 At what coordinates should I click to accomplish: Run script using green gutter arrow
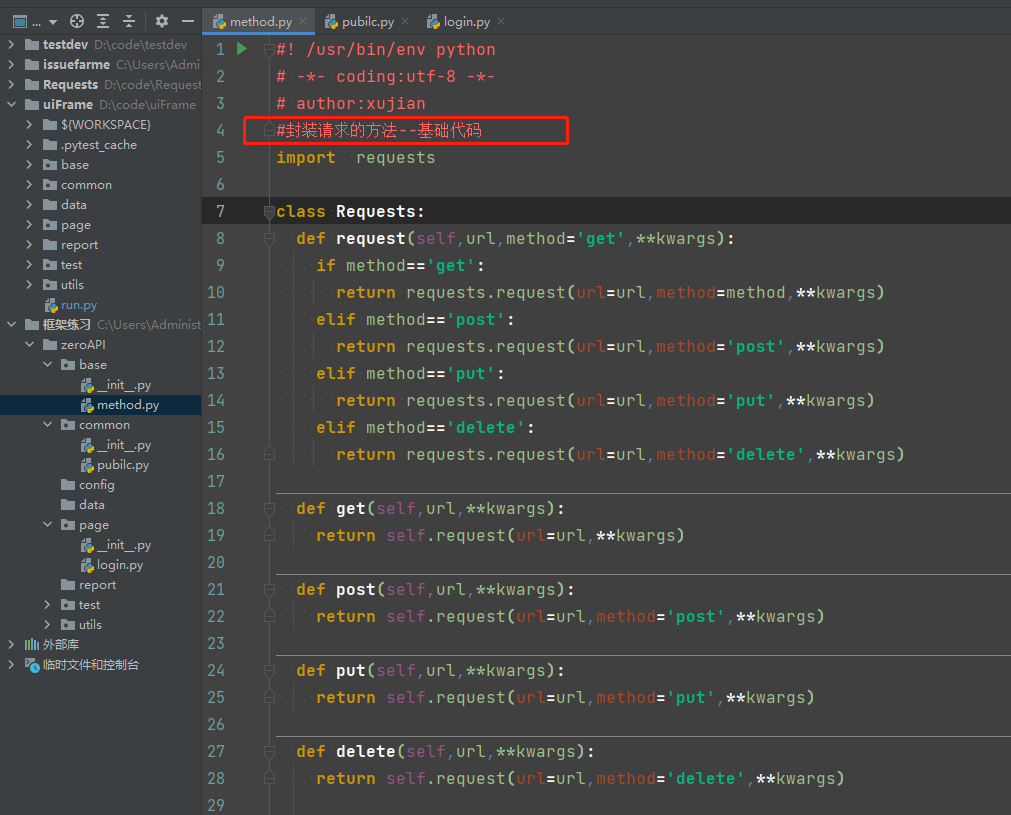point(242,49)
